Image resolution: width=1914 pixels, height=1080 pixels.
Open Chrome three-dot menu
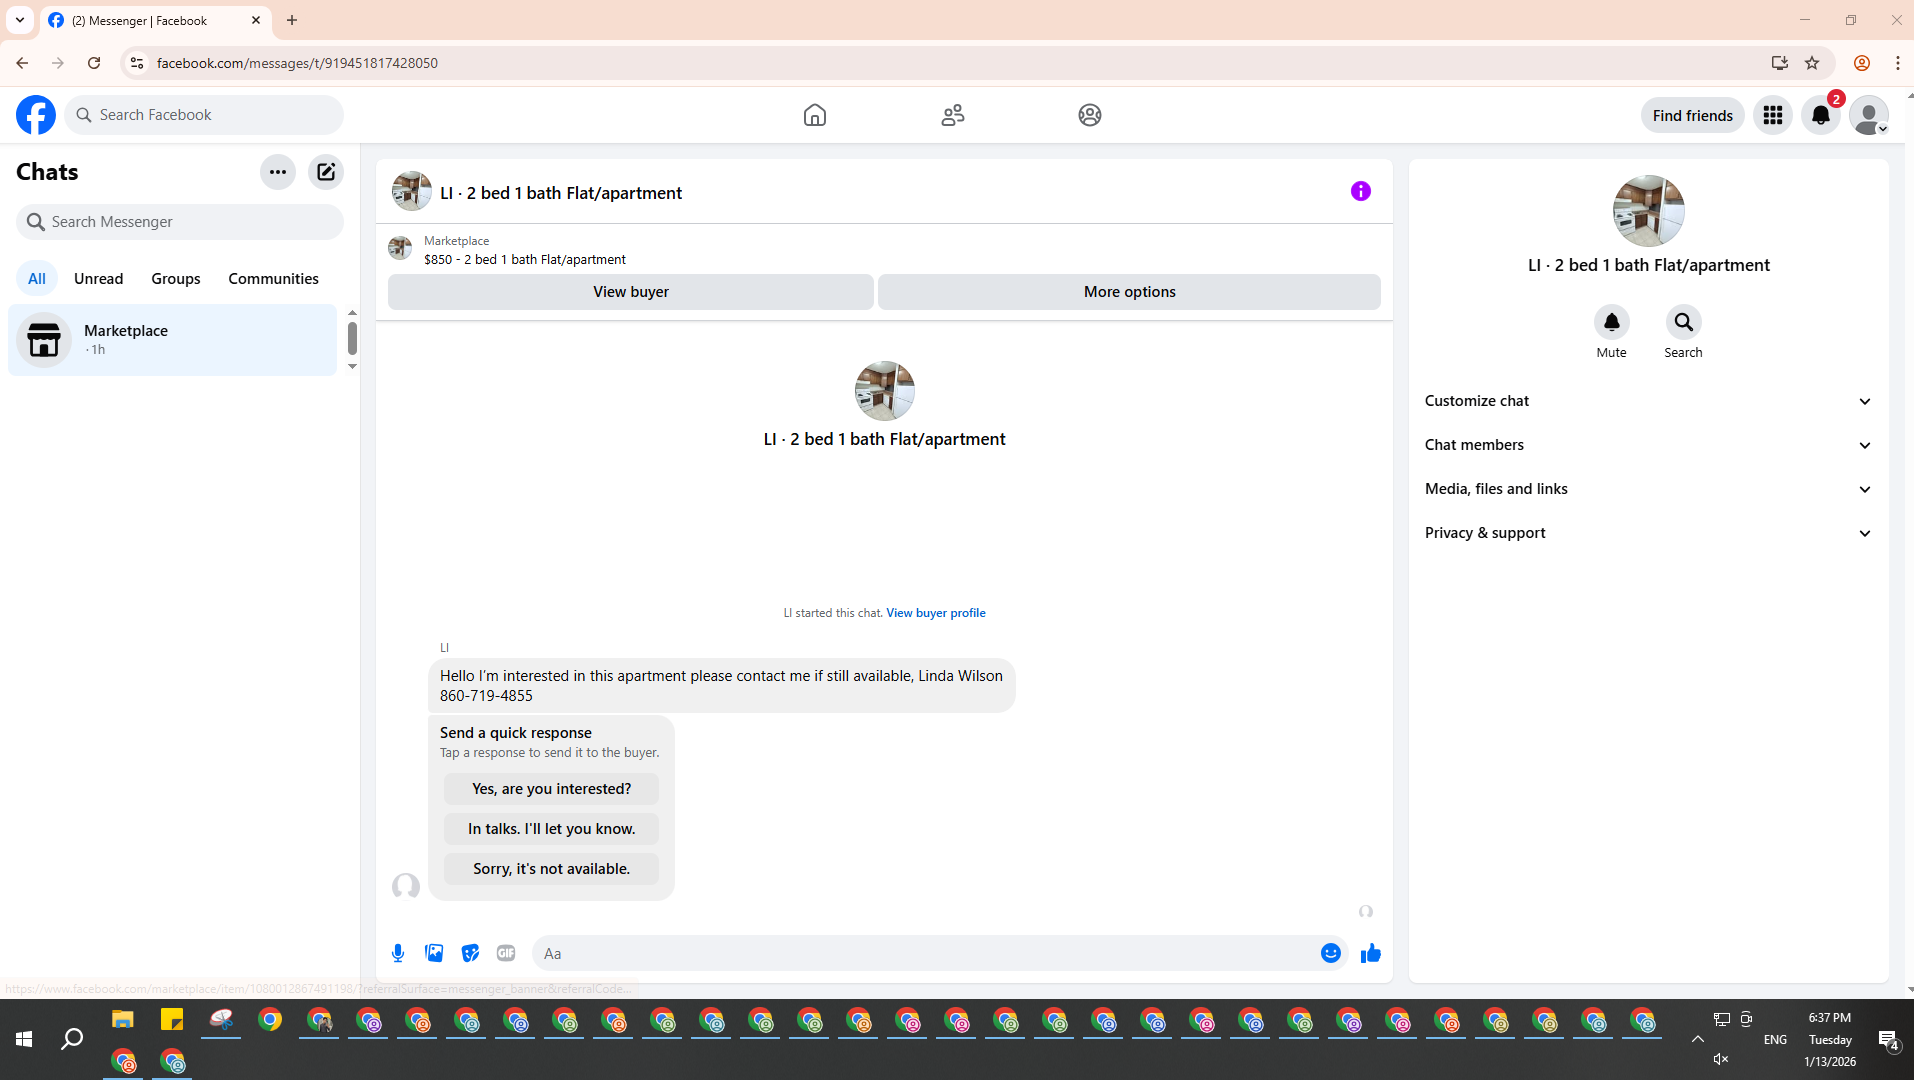pyautogui.click(x=1898, y=63)
